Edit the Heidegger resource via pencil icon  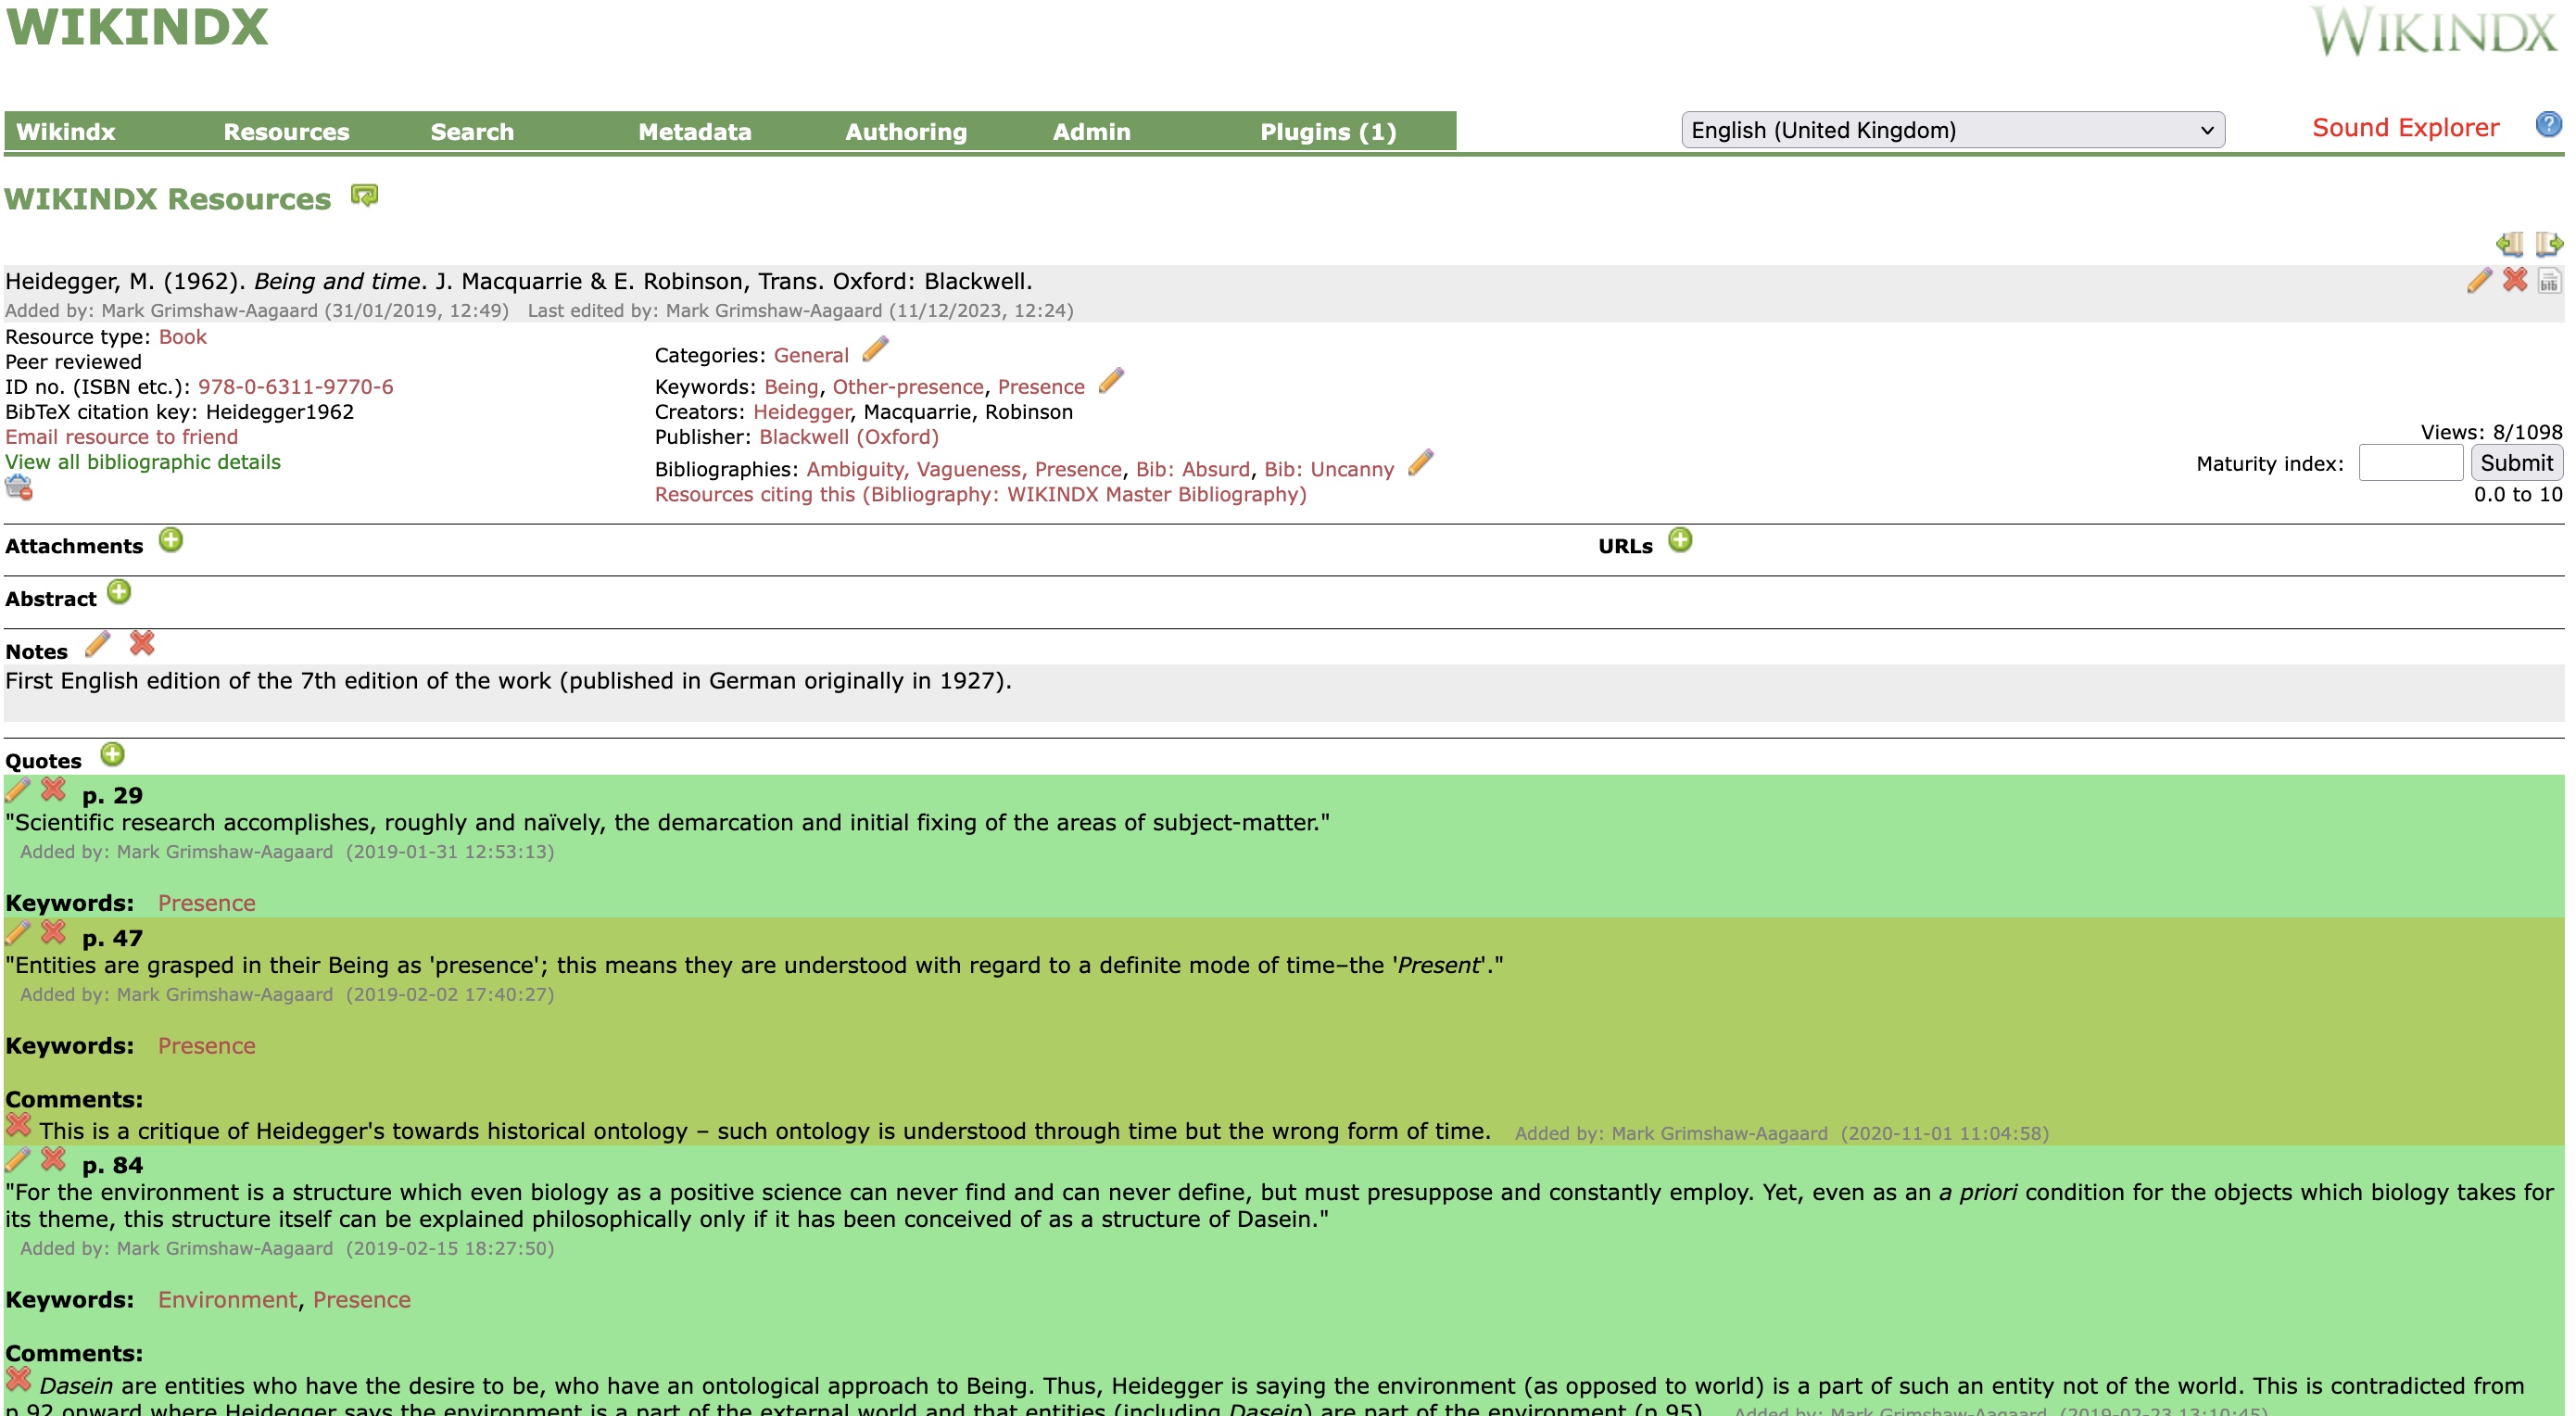click(2478, 282)
